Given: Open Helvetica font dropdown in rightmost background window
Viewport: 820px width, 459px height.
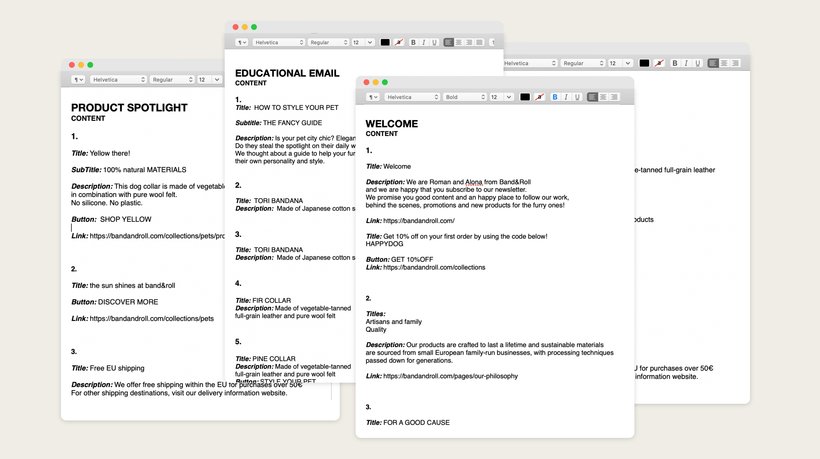Looking at the screenshot, I should pos(529,63).
